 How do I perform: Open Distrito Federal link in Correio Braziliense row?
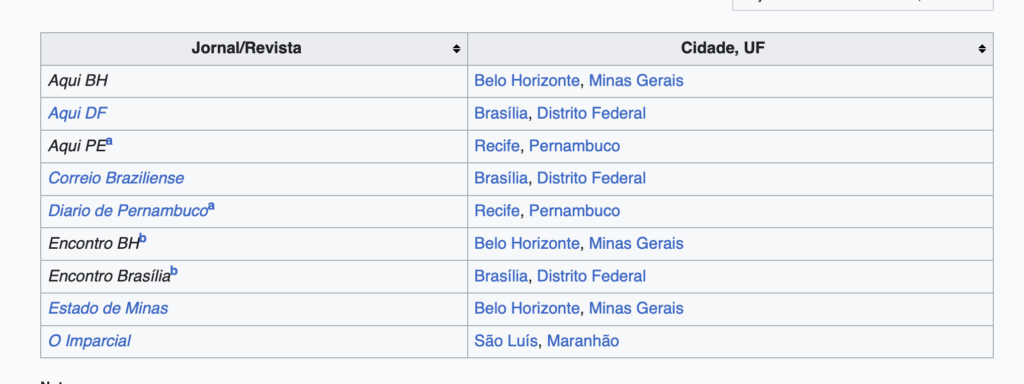[x=591, y=178]
